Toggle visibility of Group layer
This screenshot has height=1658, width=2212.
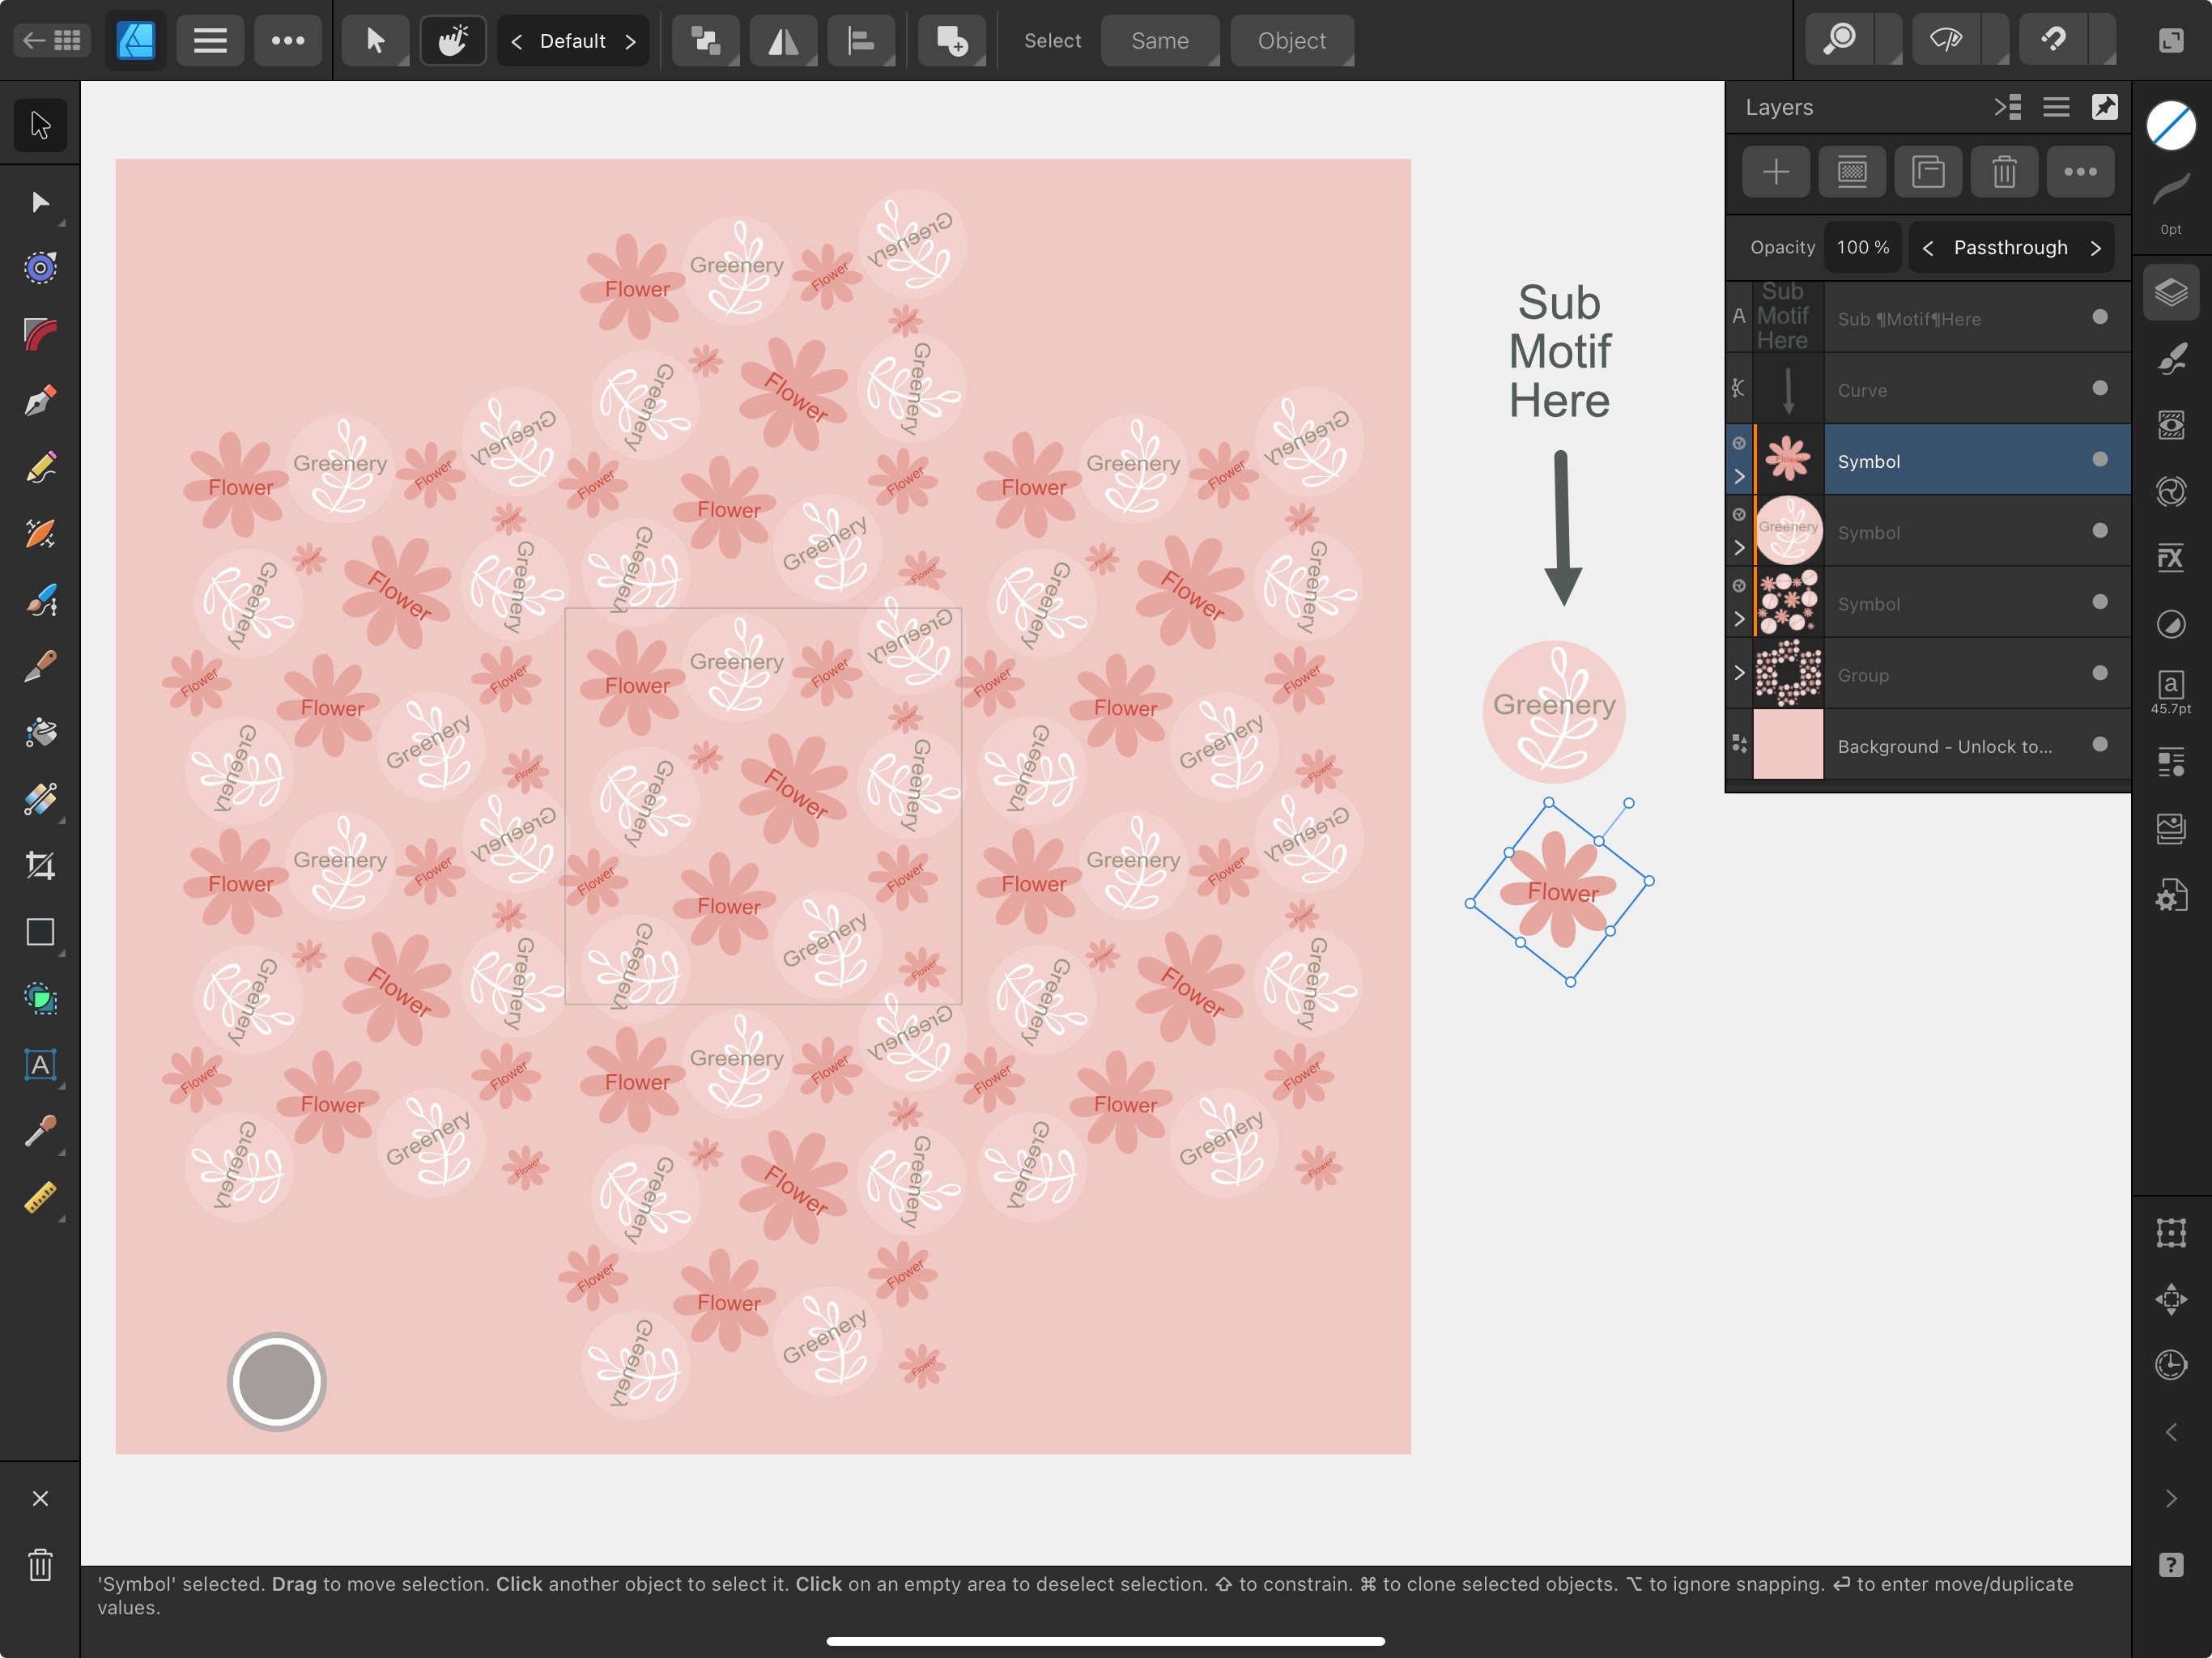click(2100, 674)
